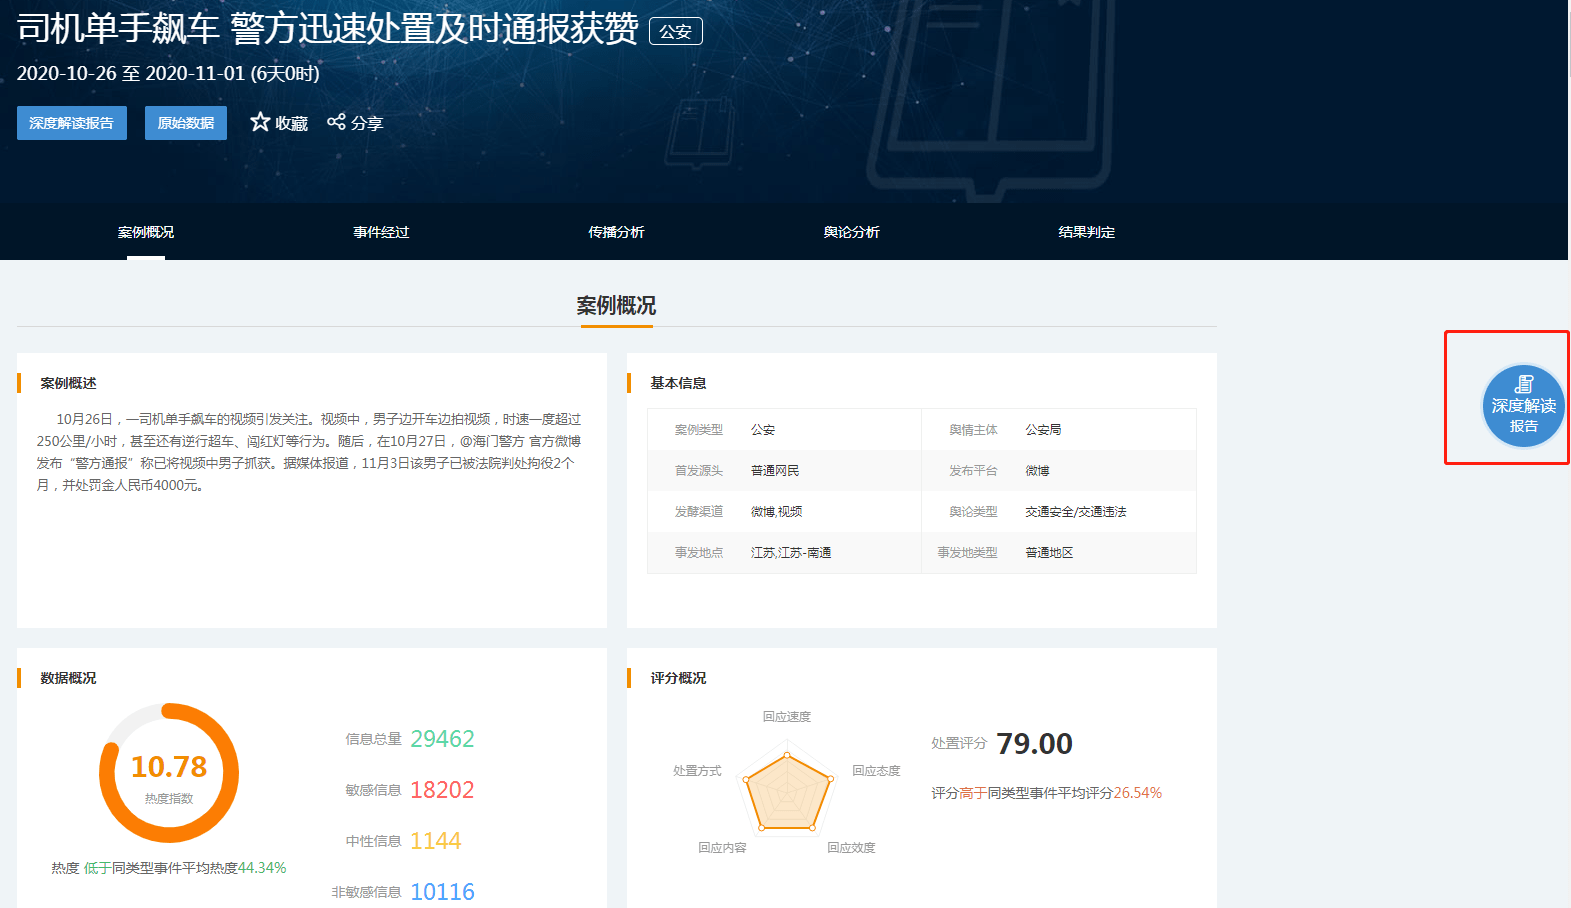Click the 非敏感信息 count 10116
This screenshot has width=1571, height=908.
click(x=442, y=892)
